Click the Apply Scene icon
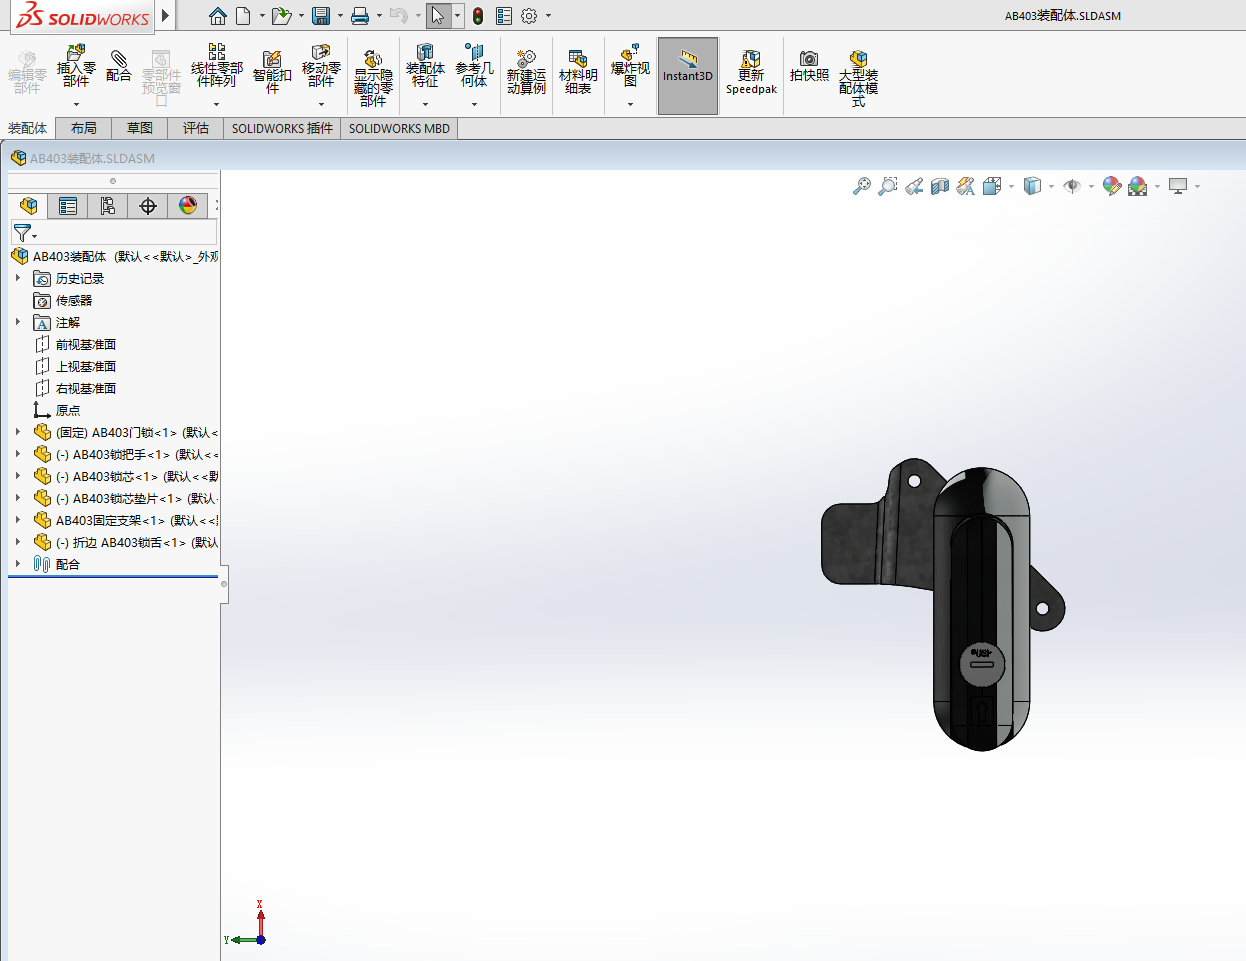Screen dimensions: 1246x961 click(1137, 186)
